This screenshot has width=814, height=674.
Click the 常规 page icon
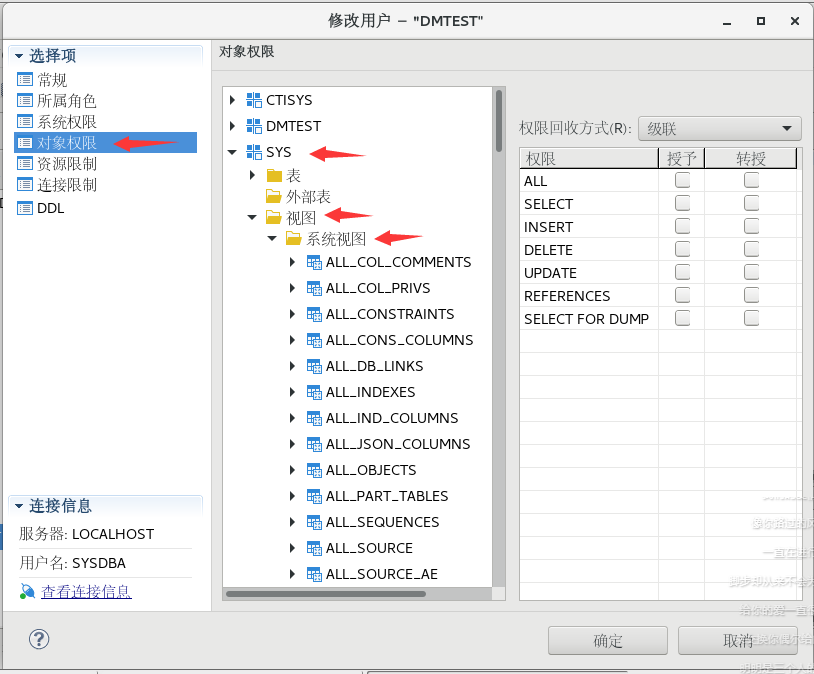(x=25, y=79)
